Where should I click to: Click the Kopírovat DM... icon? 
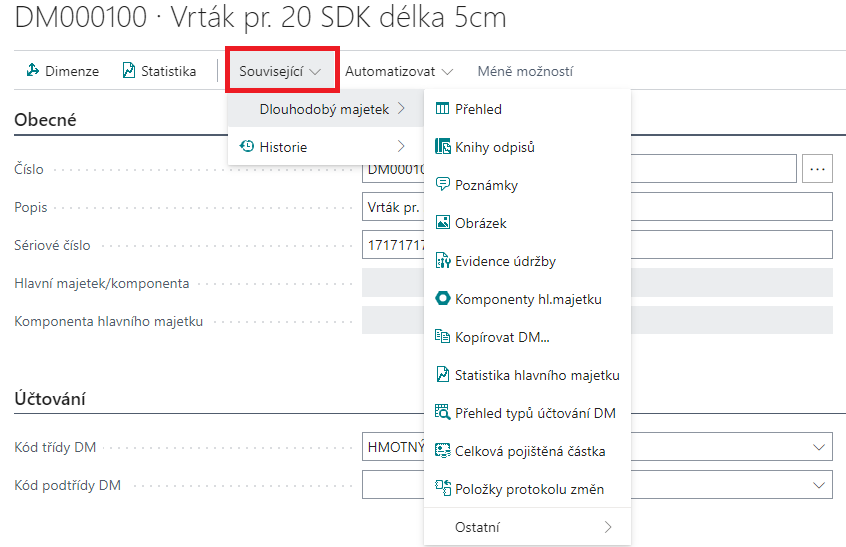[x=443, y=337]
